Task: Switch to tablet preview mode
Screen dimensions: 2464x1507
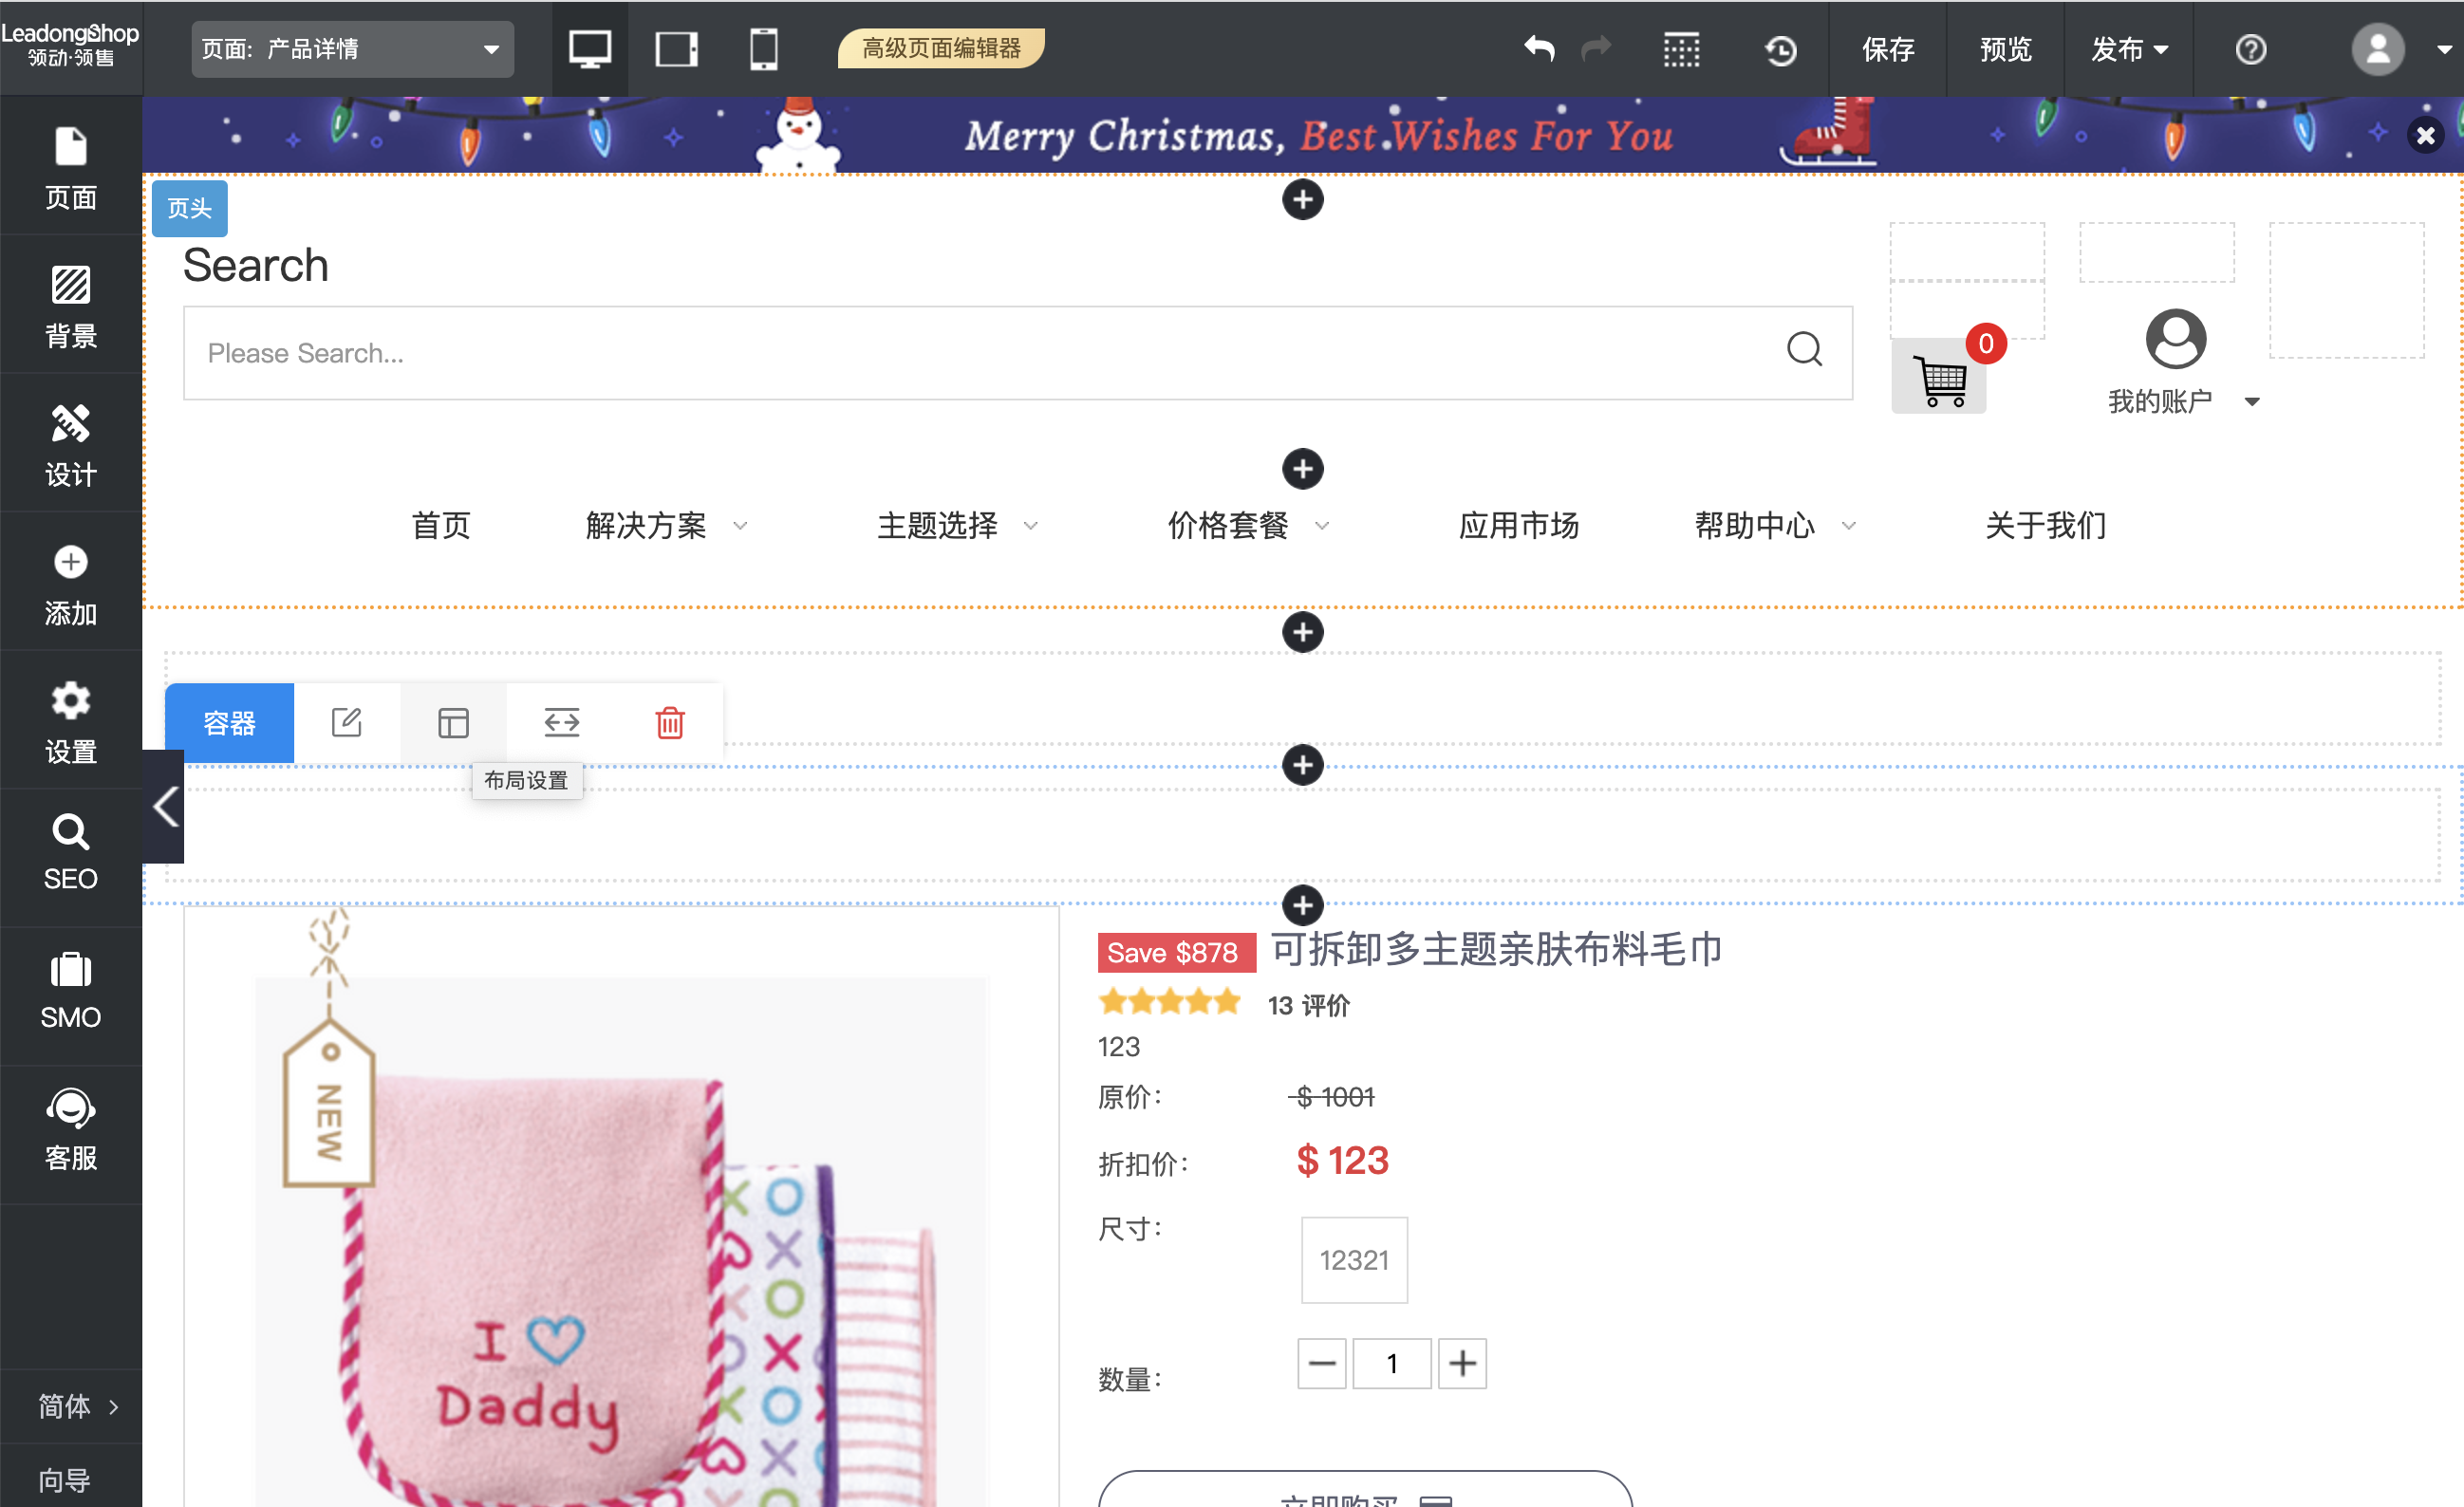Action: pyautogui.click(x=676, y=49)
